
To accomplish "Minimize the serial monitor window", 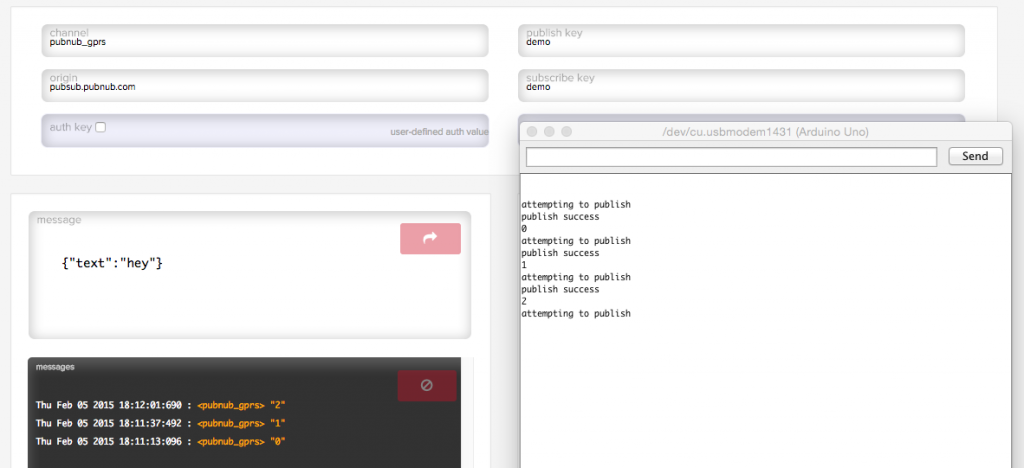I will click(549, 132).
